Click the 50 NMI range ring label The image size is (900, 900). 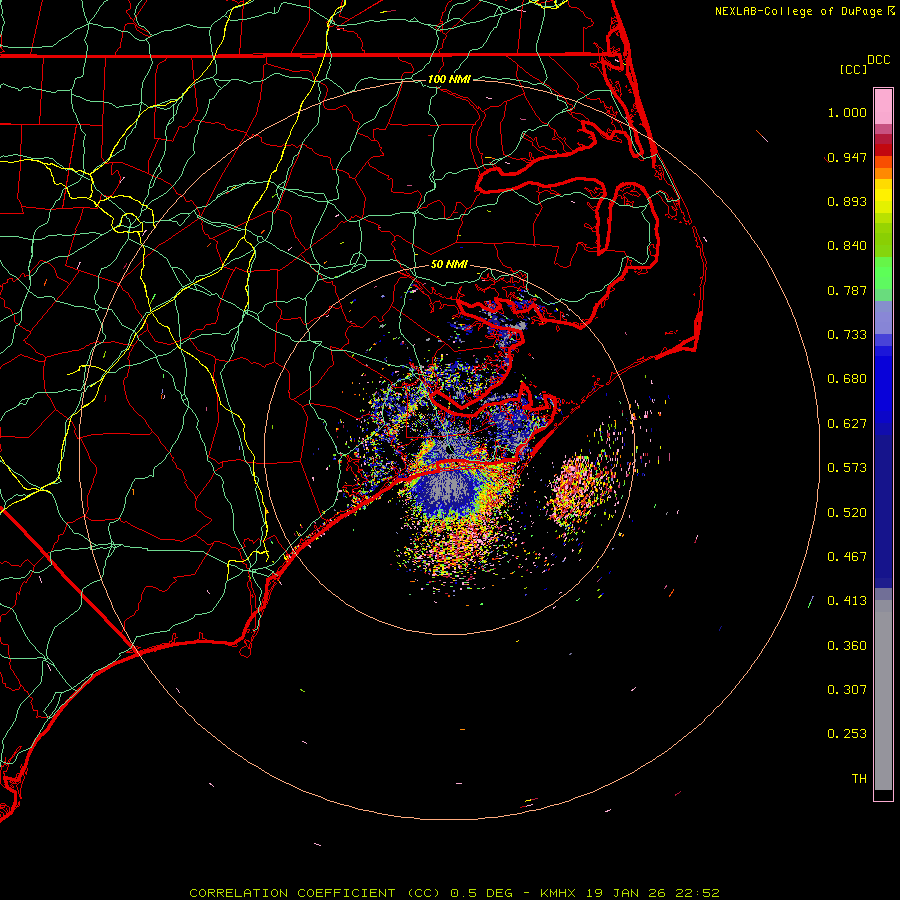click(x=449, y=264)
